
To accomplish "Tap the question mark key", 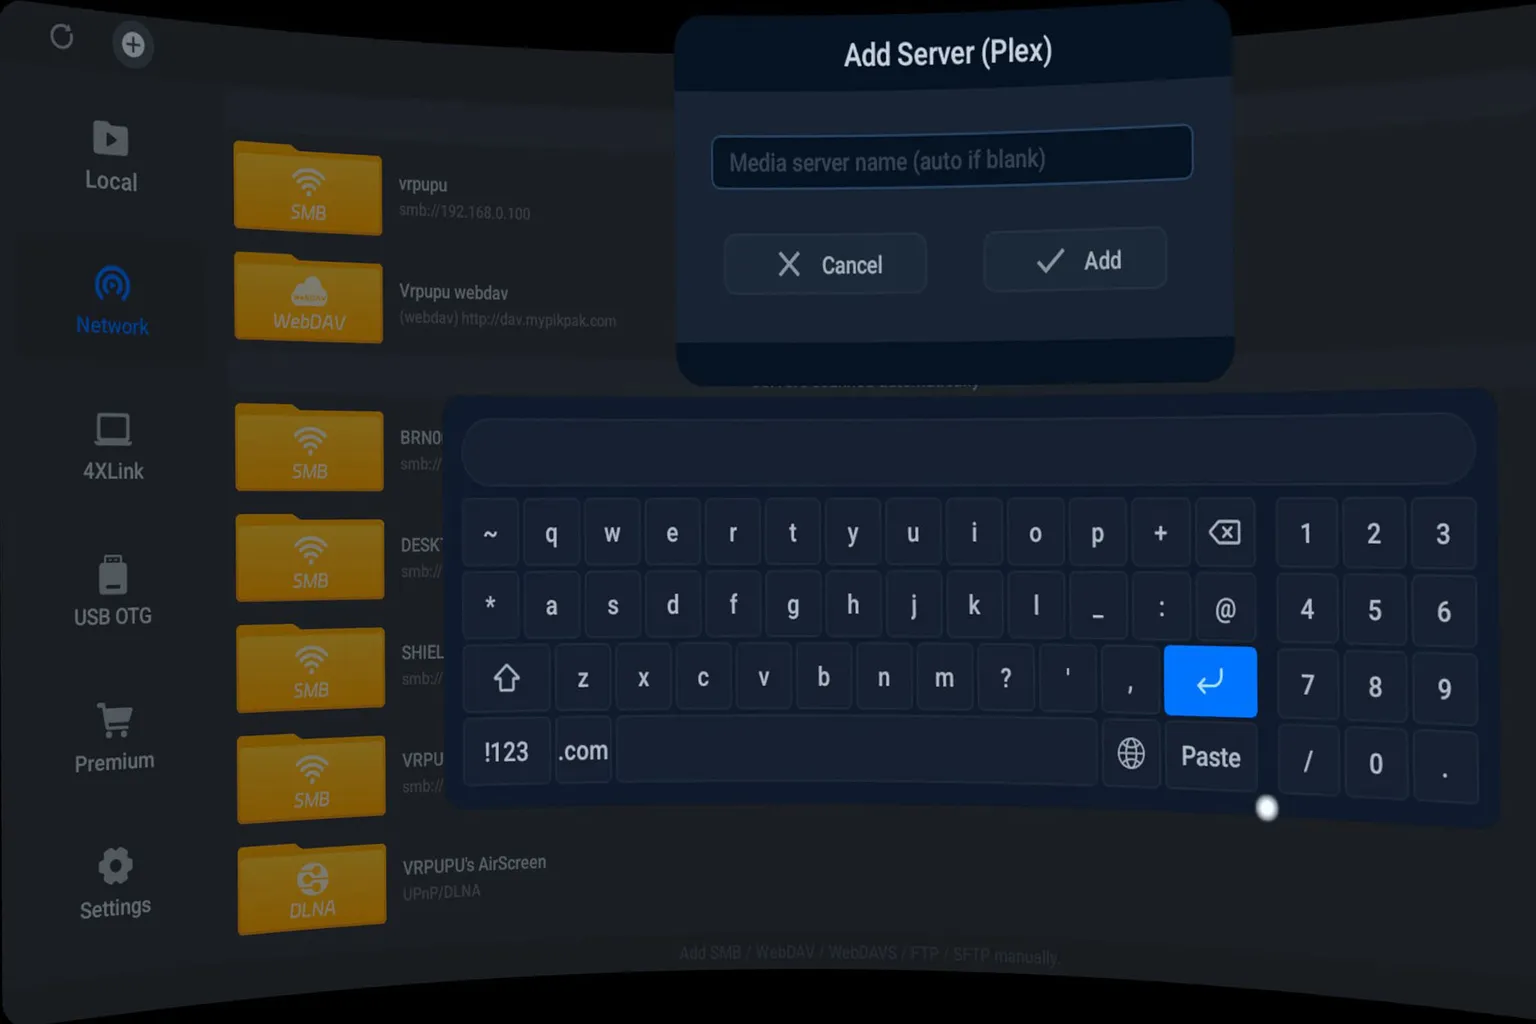I will pyautogui.click(x=1006, y=678).
